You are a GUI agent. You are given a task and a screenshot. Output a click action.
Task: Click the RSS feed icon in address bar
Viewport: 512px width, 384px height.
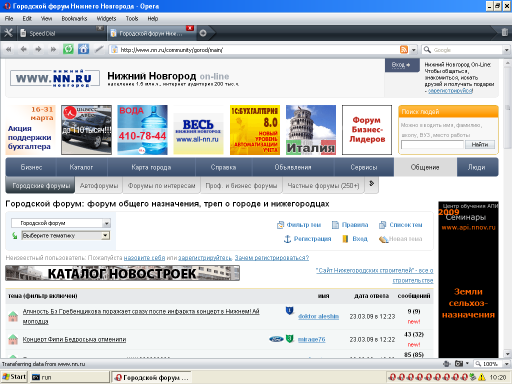404,50
